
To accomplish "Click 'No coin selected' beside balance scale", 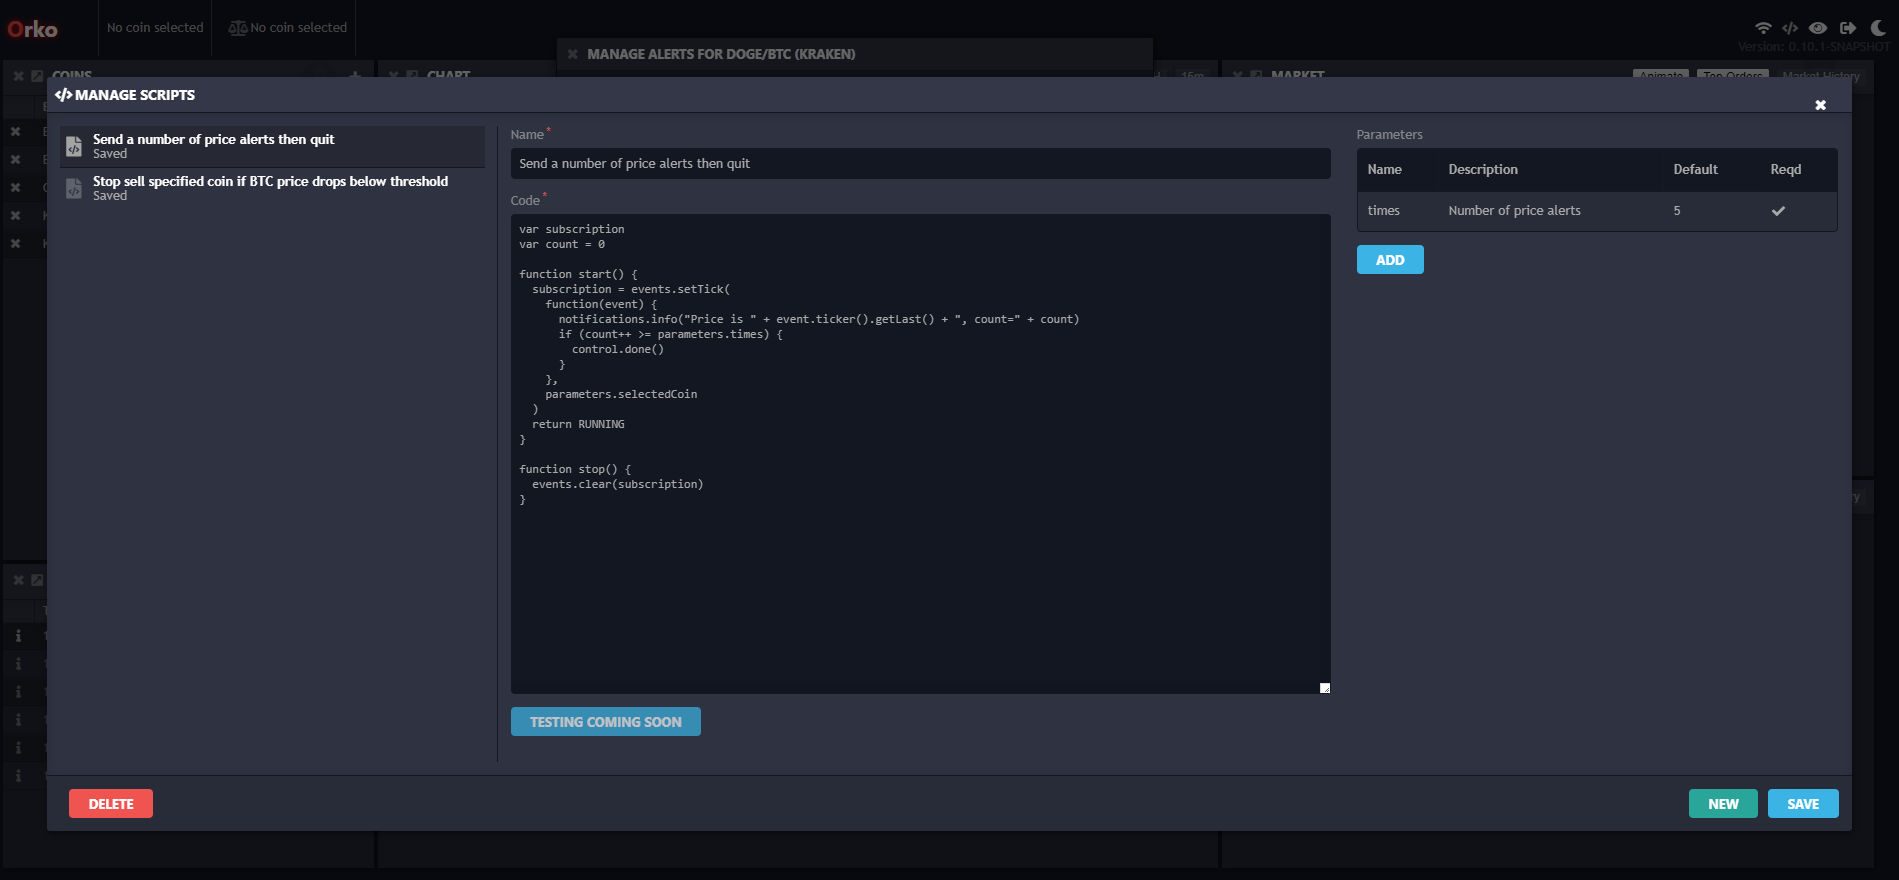I will click(299, 28).
